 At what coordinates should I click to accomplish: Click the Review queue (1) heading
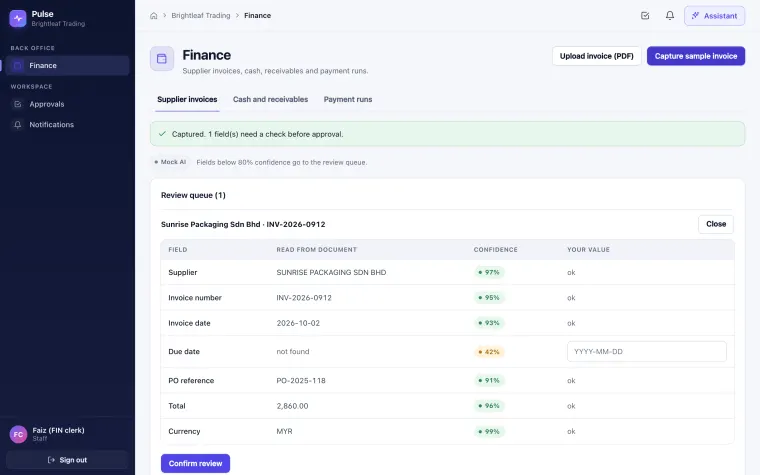pos(193,195)
